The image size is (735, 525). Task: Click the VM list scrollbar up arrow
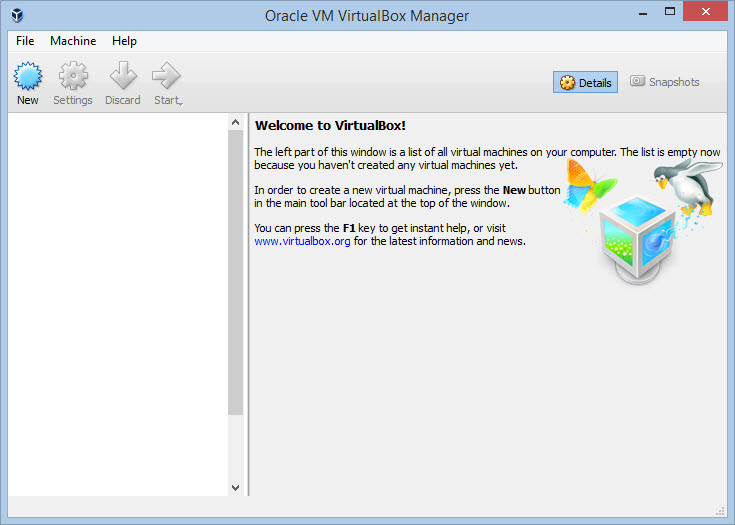235,122
